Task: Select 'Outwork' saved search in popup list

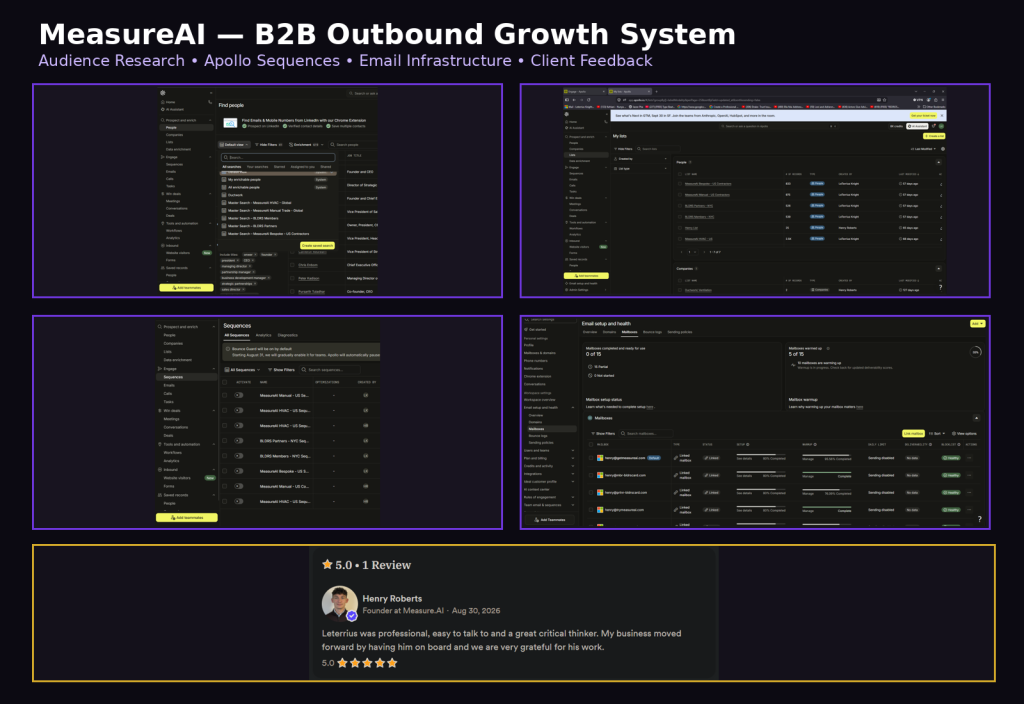Action: pyautogui.click(x=235, y=195)
